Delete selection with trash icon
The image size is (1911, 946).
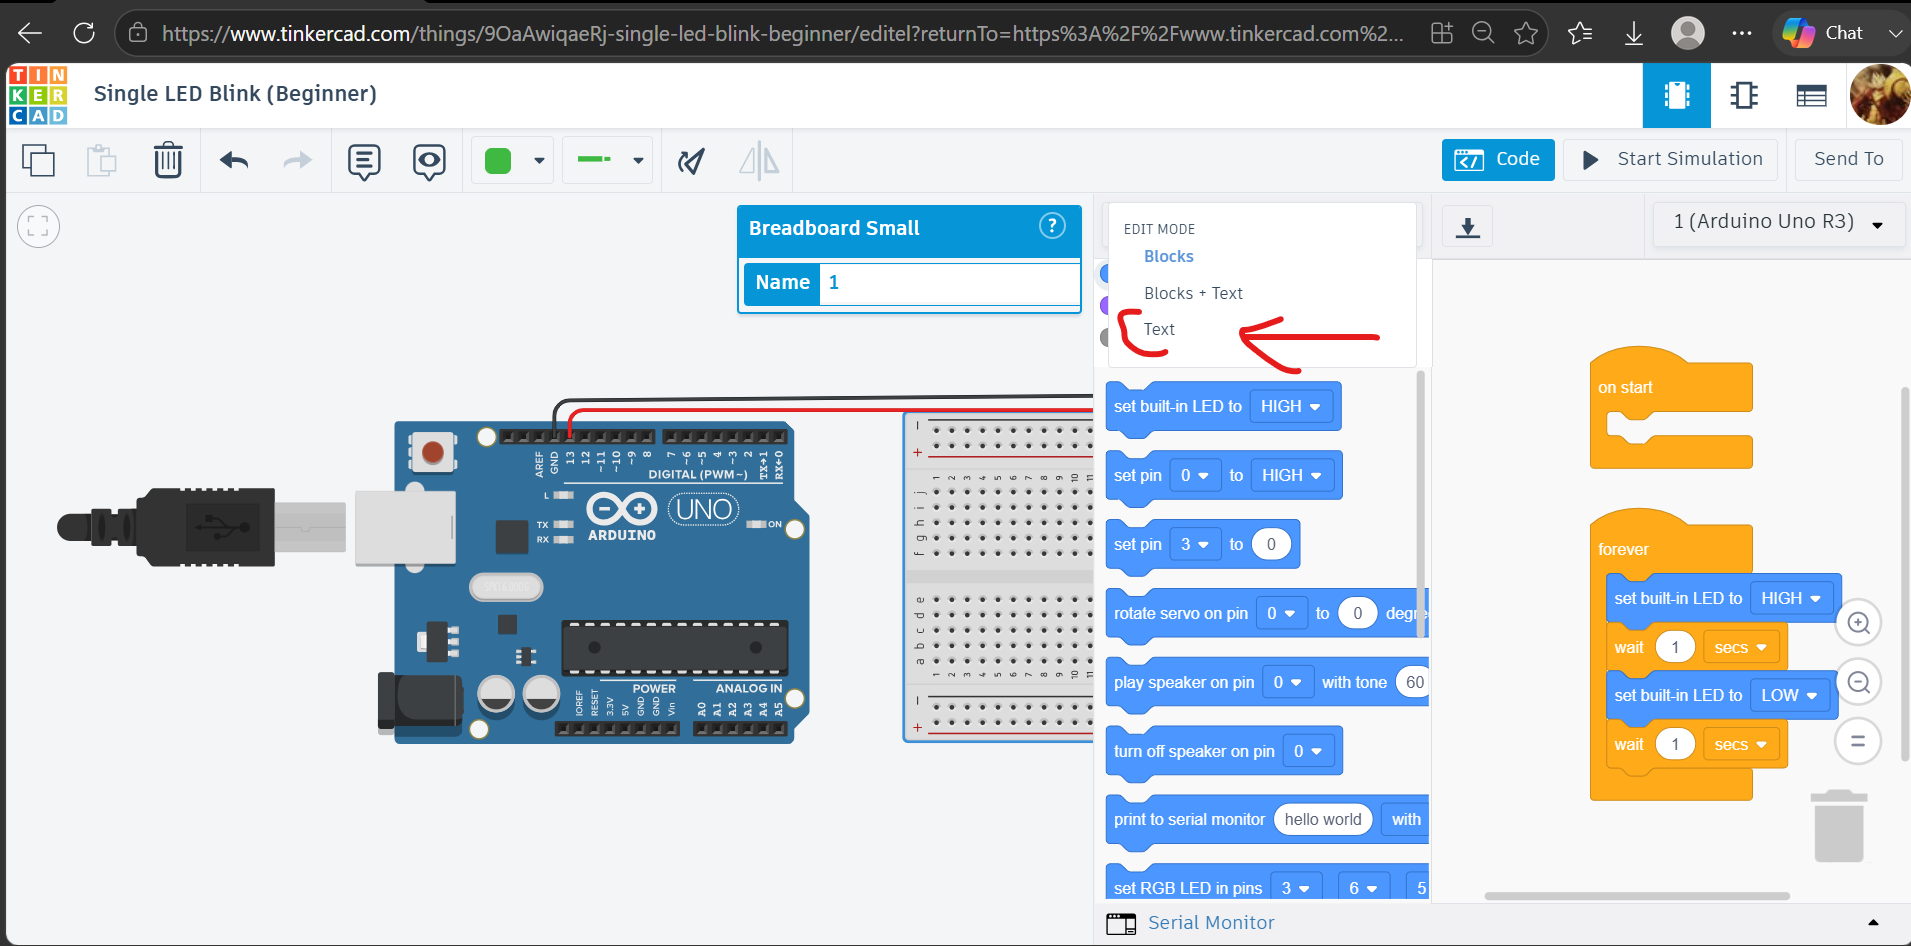click(168, 160)
